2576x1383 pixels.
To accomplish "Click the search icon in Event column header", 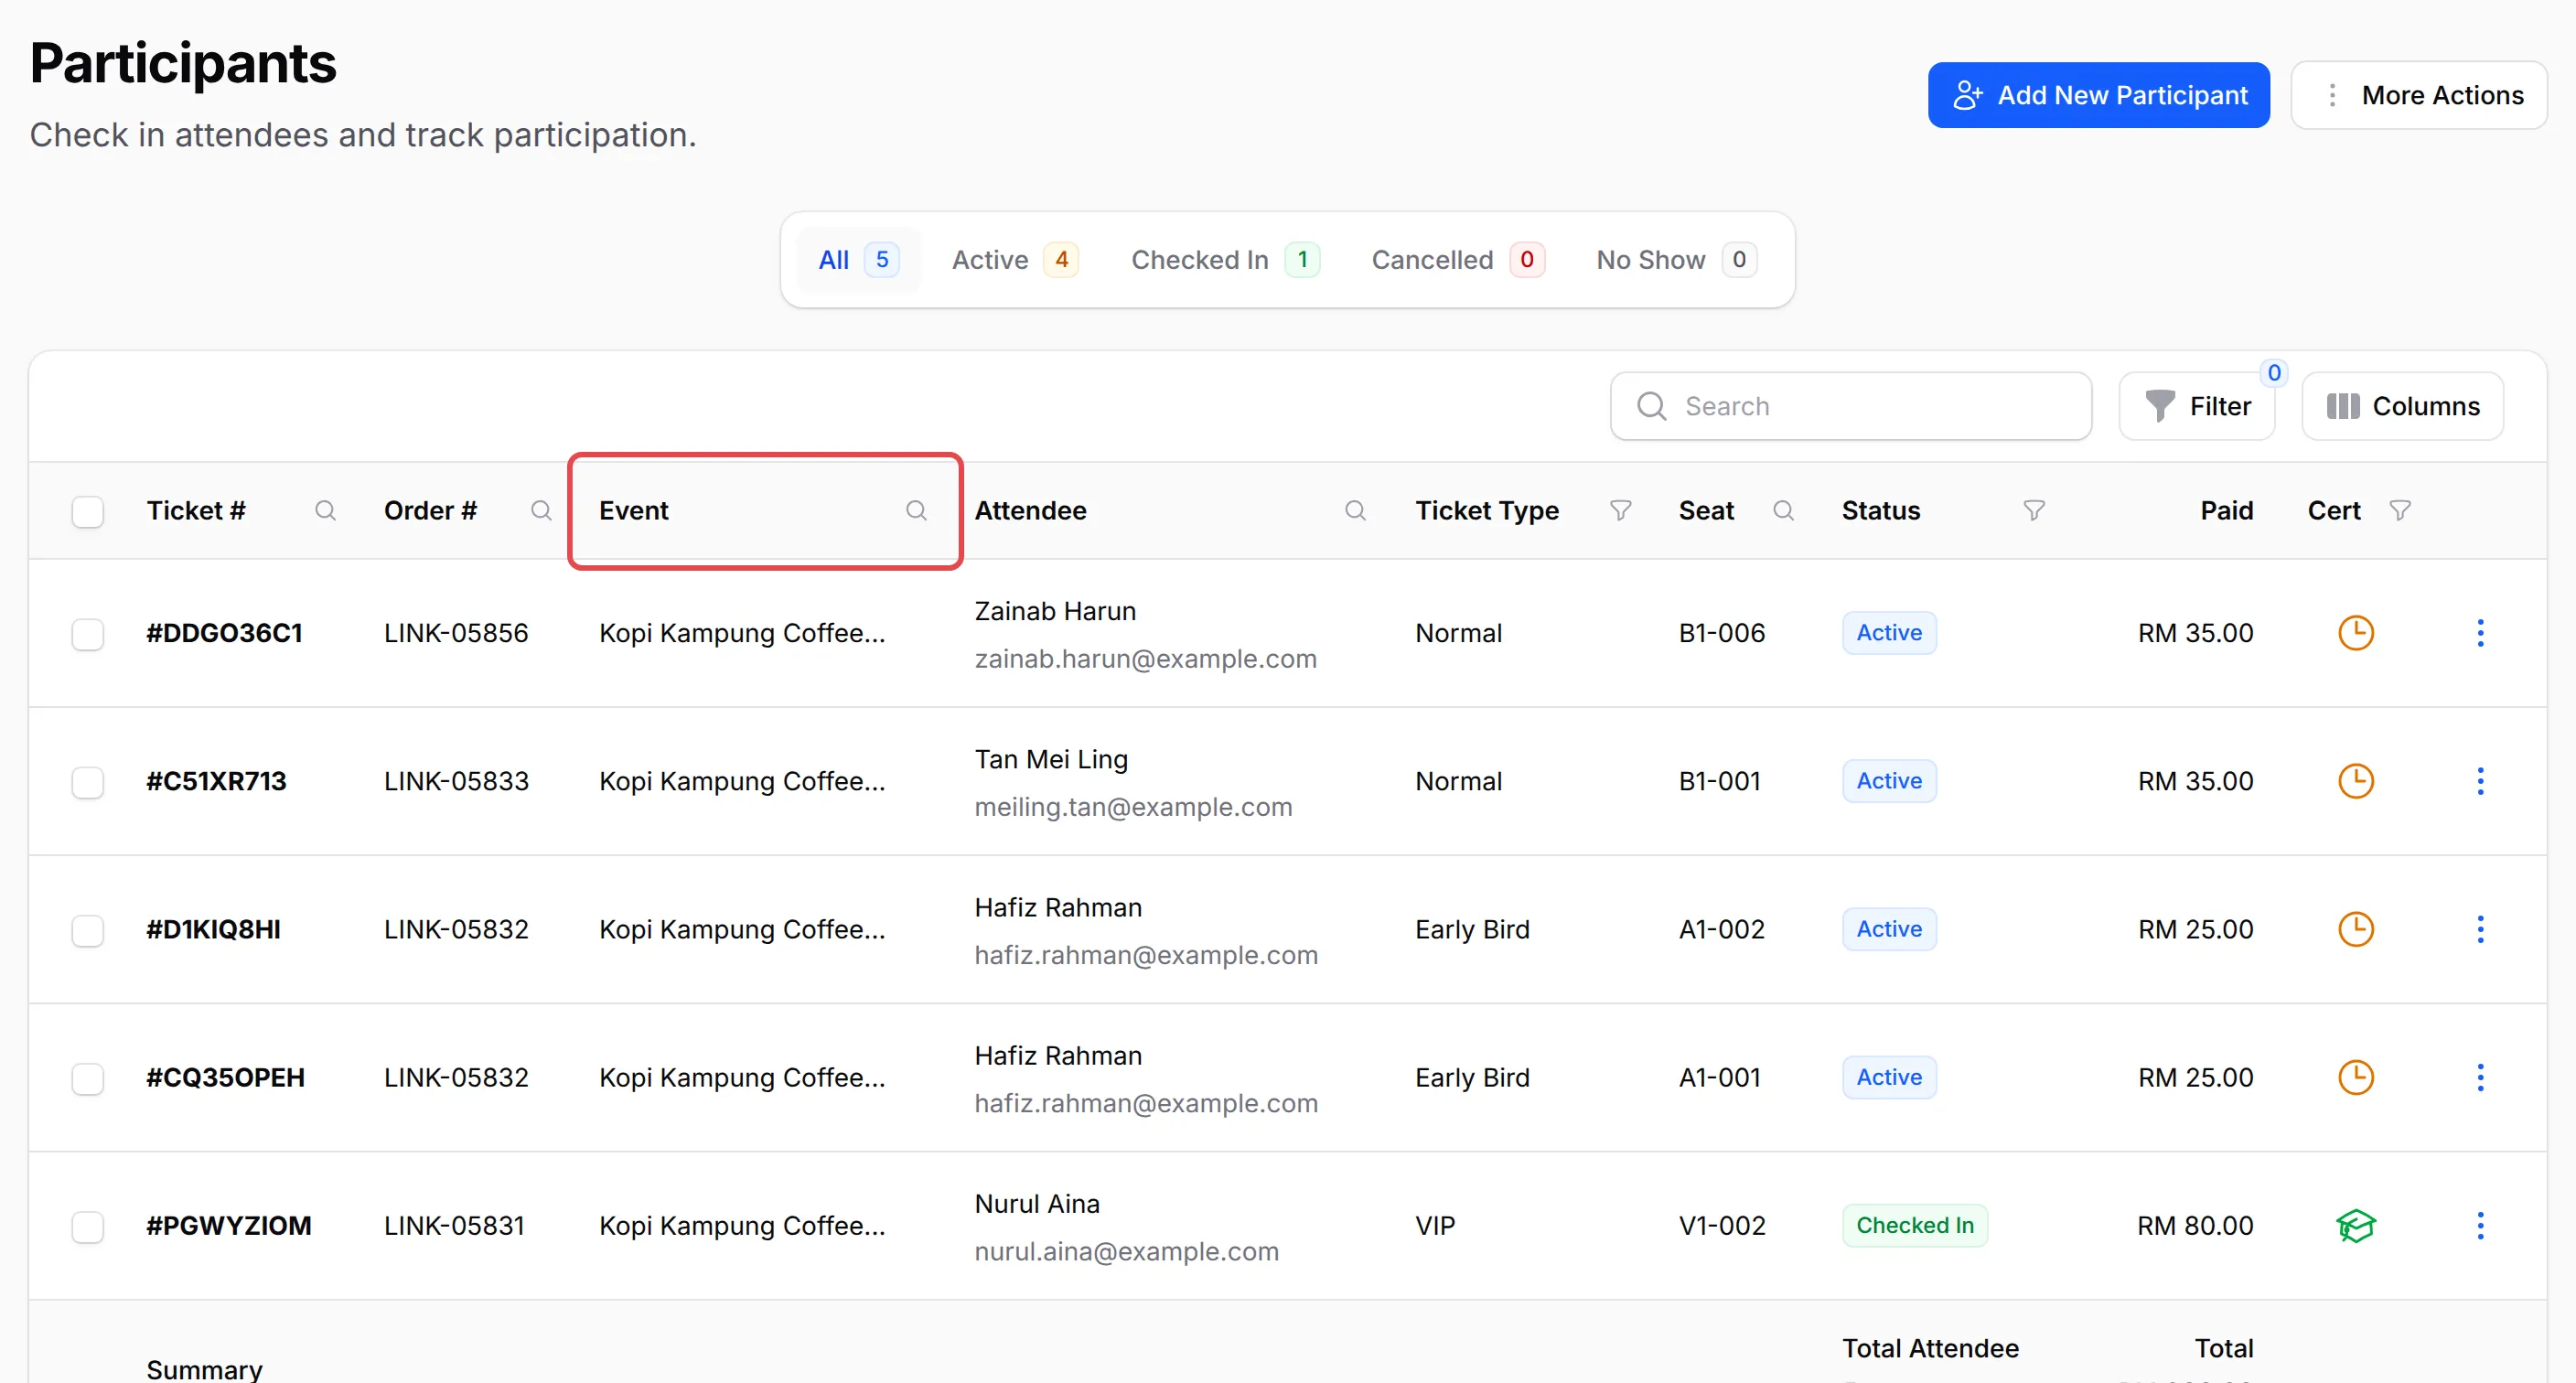I will tap(916, 511).
